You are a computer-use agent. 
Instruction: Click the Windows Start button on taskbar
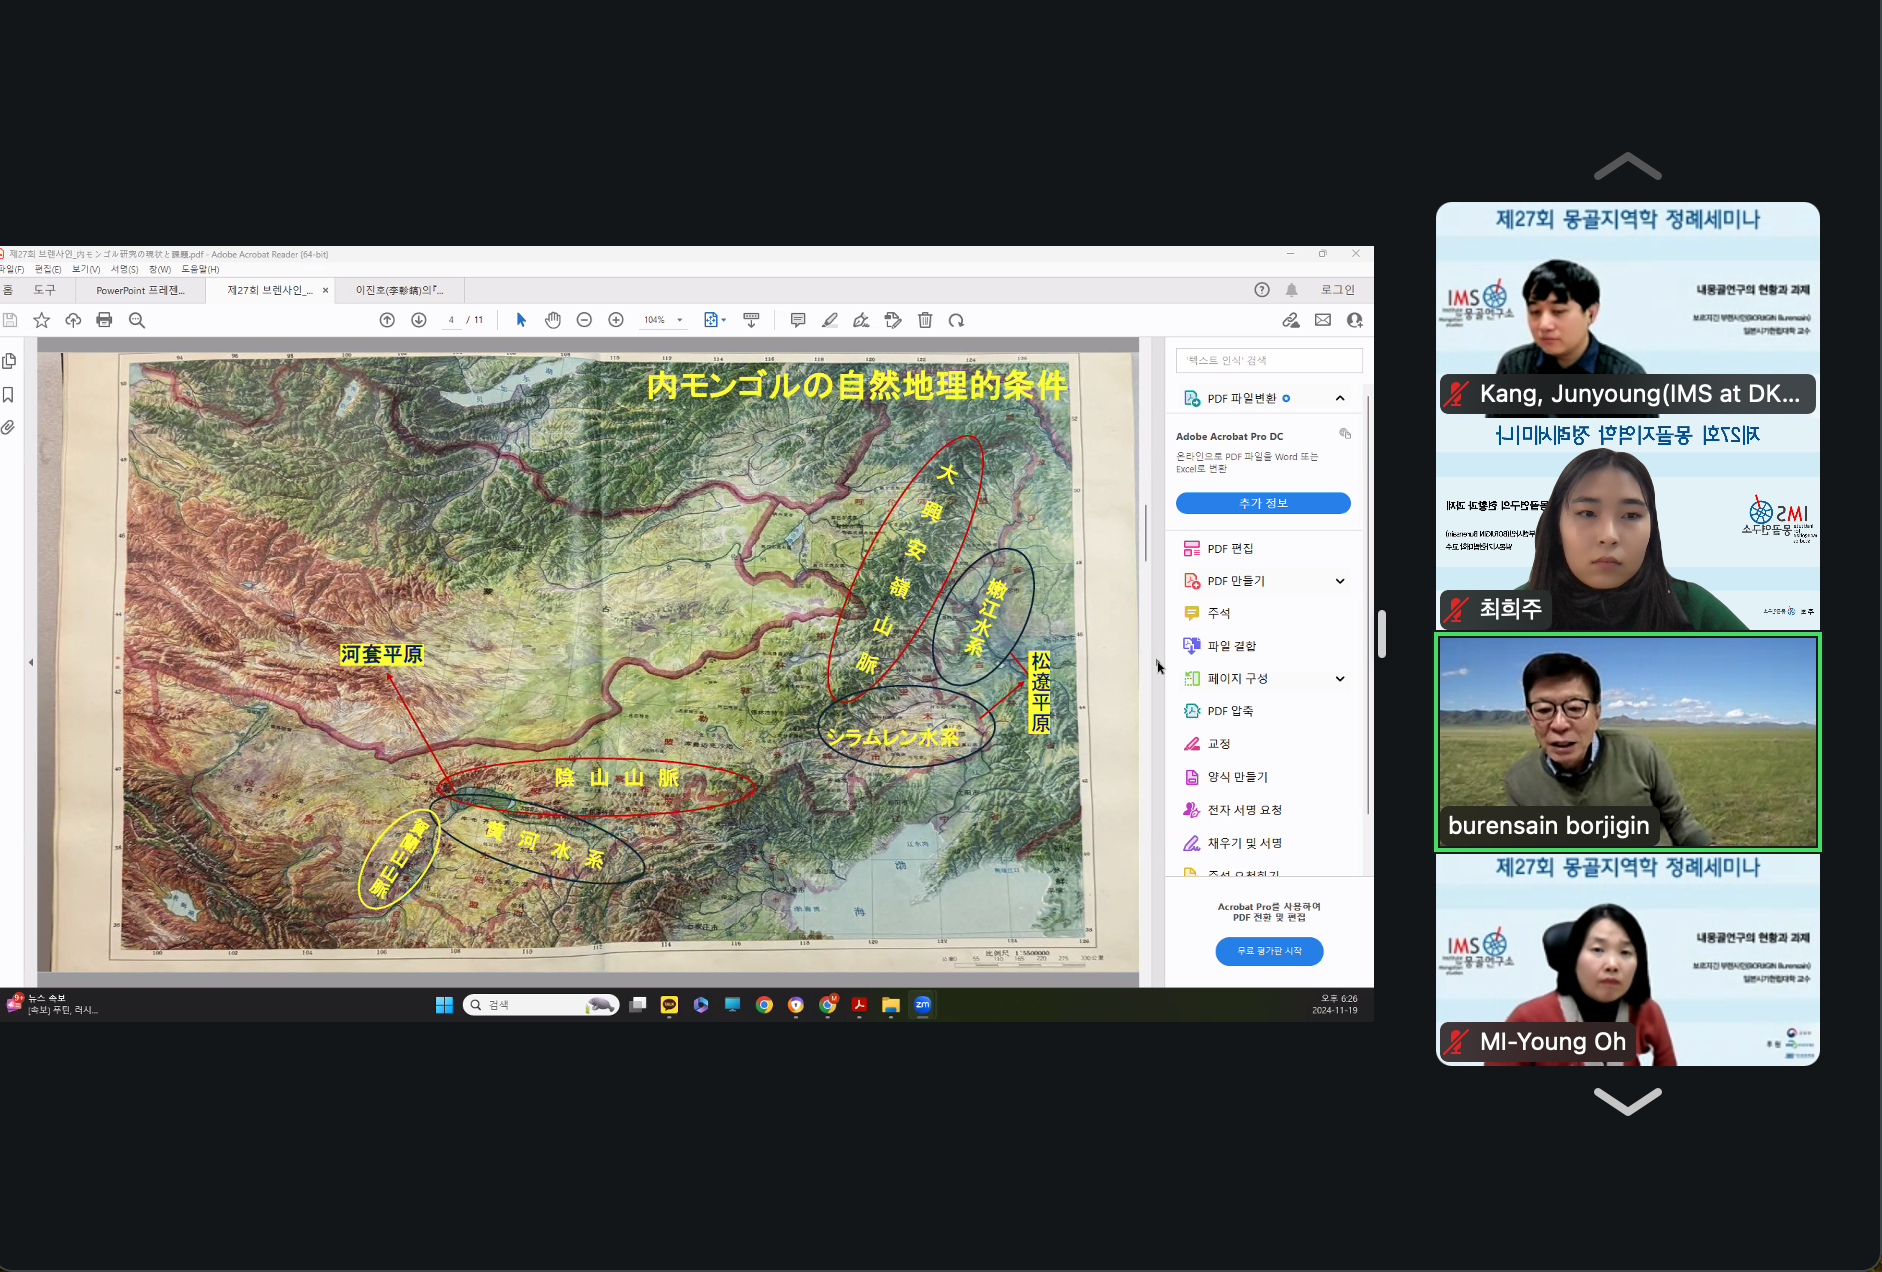click(444, 1005)
